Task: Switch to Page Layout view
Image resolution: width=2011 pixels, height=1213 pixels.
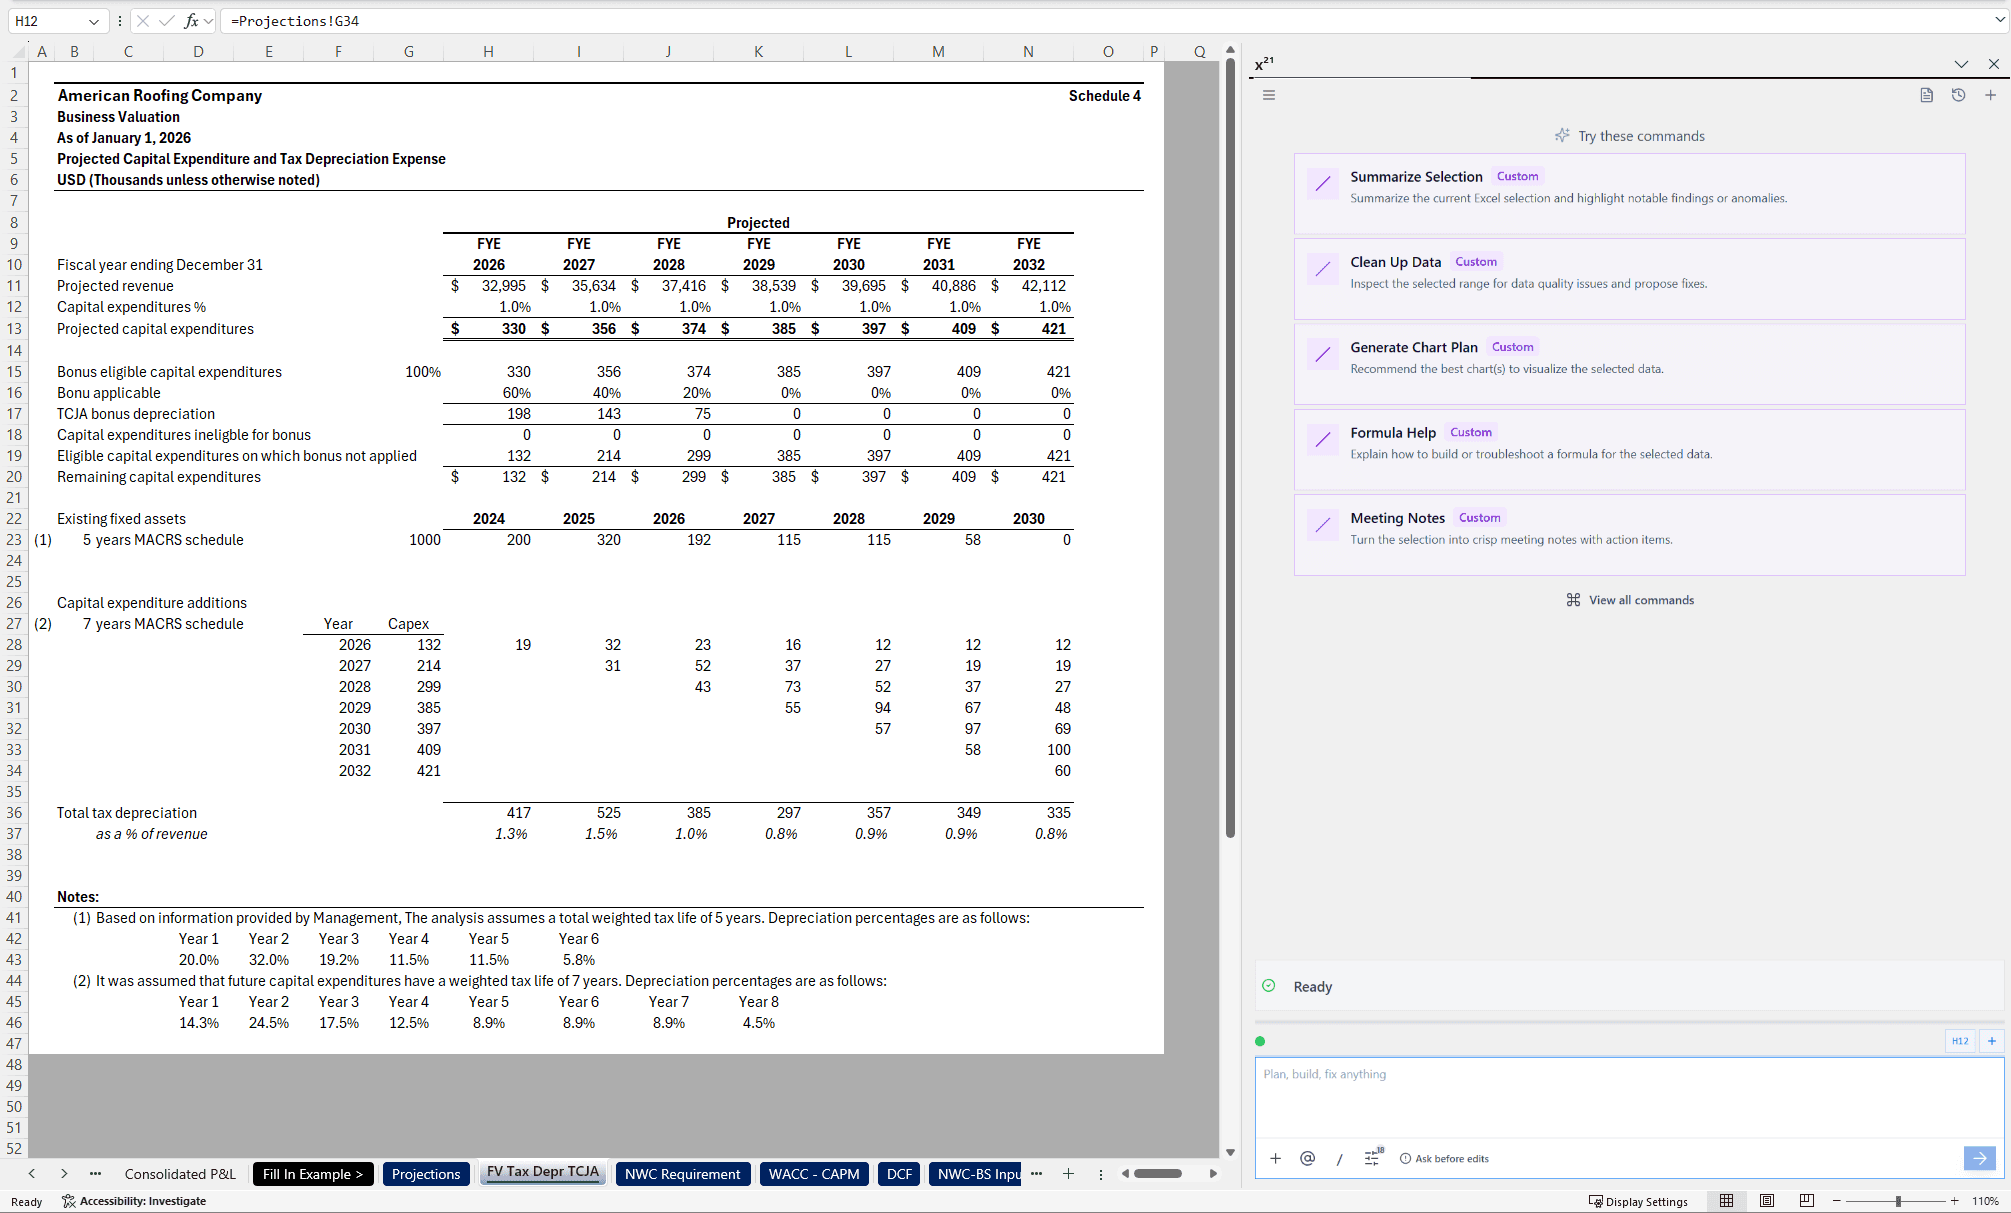Action: 1766,1201
